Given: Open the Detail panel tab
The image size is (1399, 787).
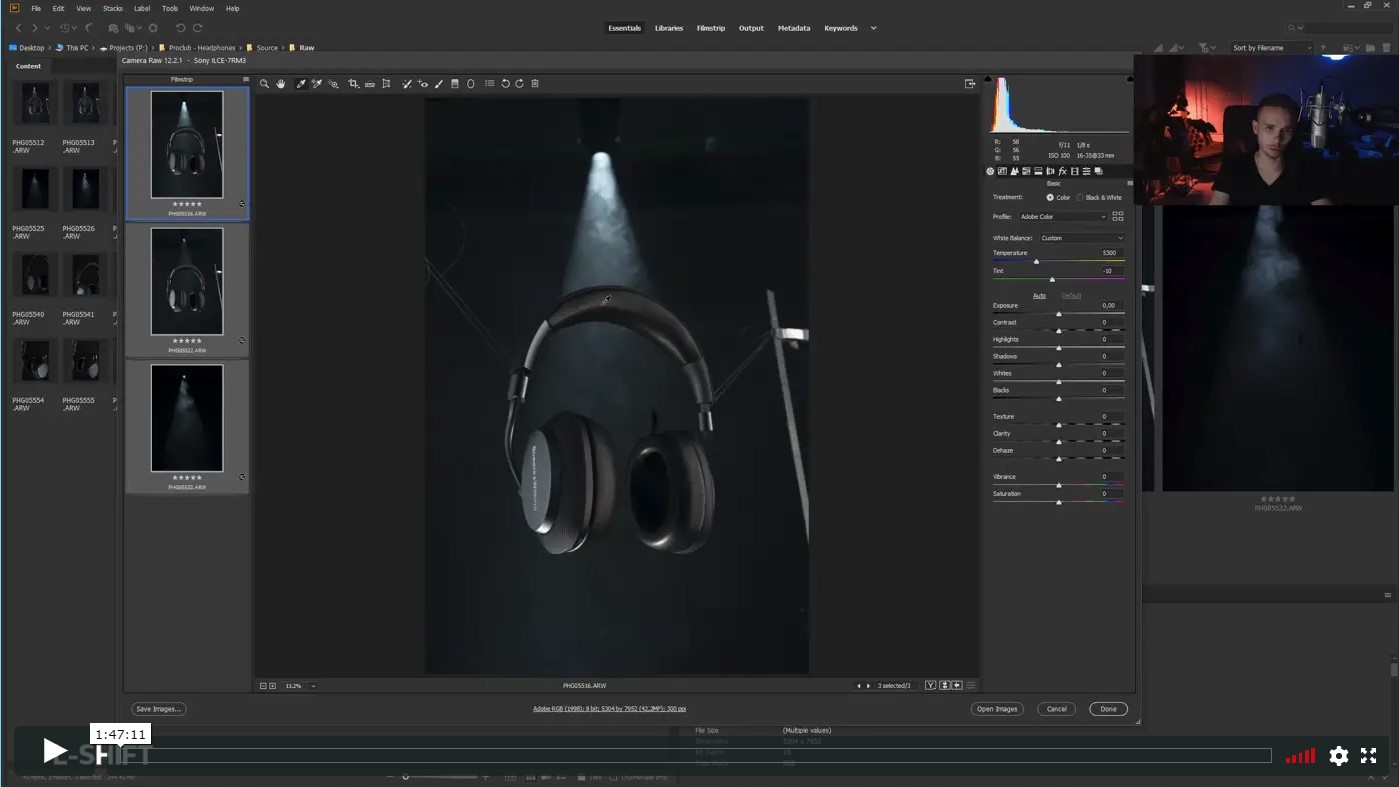Looking at the screenshot, I should pyautogui.click(x=1014, y=171).
